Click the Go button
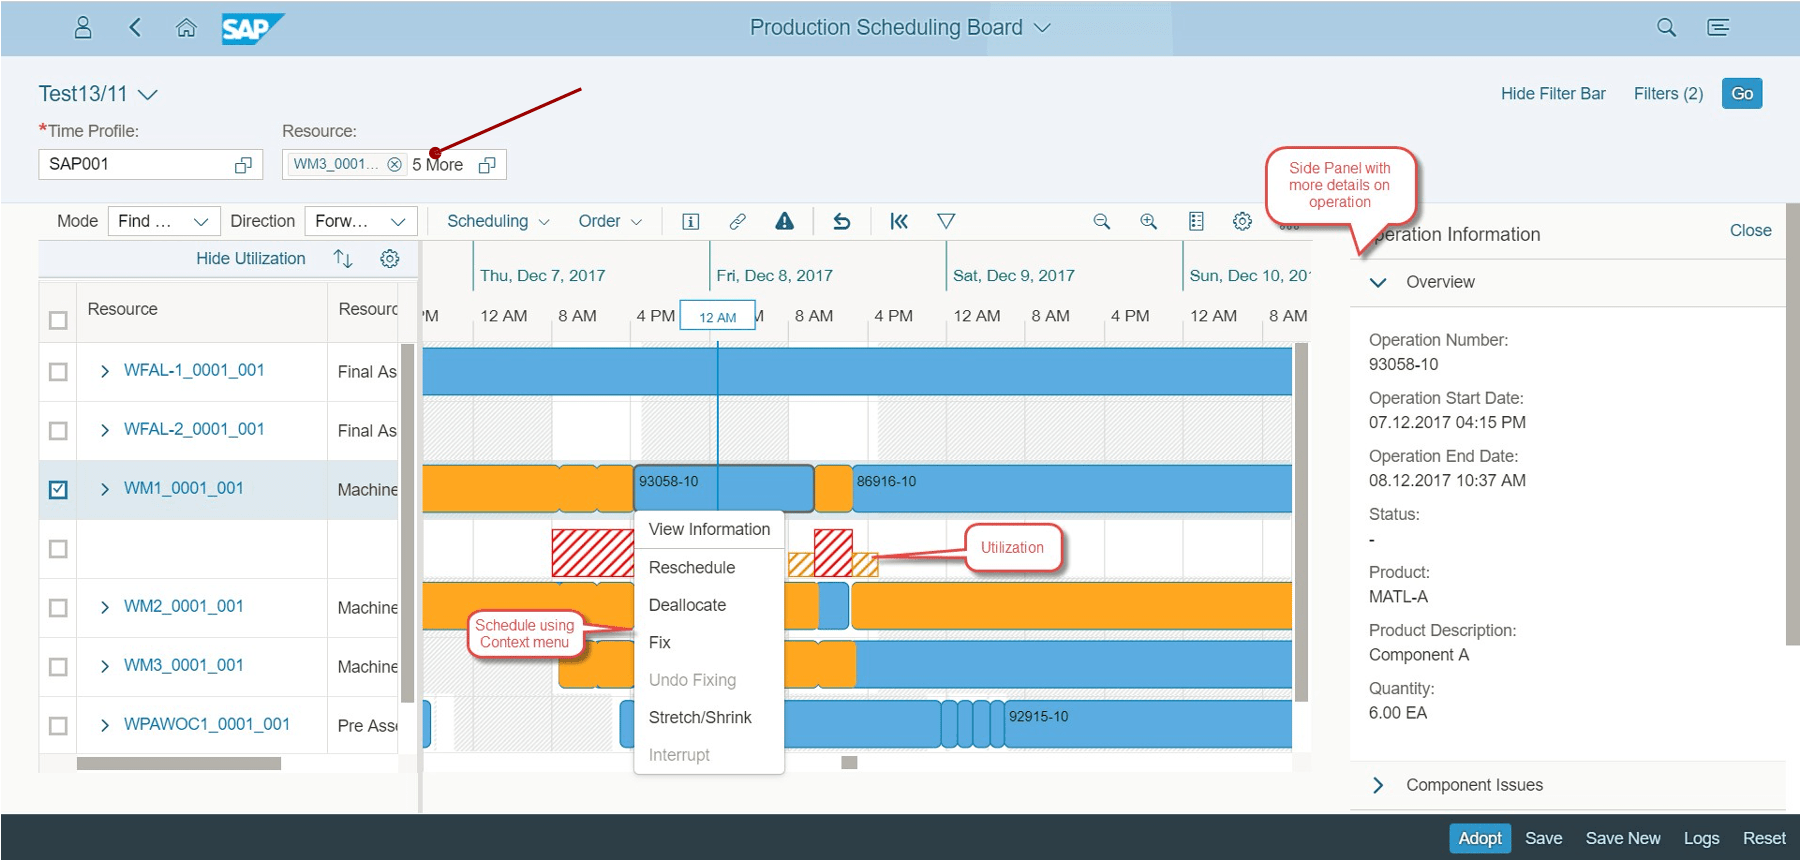 click(1742, 93)
